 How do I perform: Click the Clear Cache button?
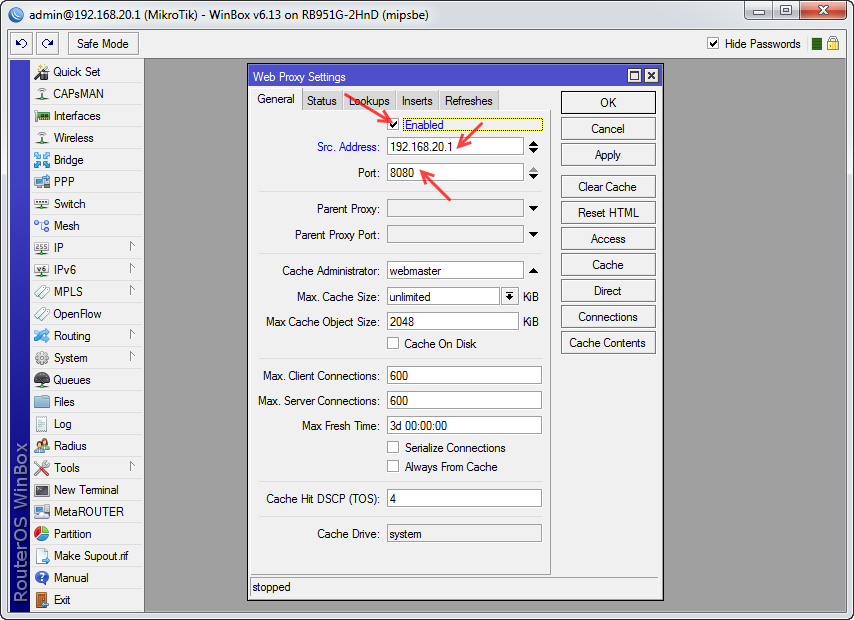[x=608, y=187]
